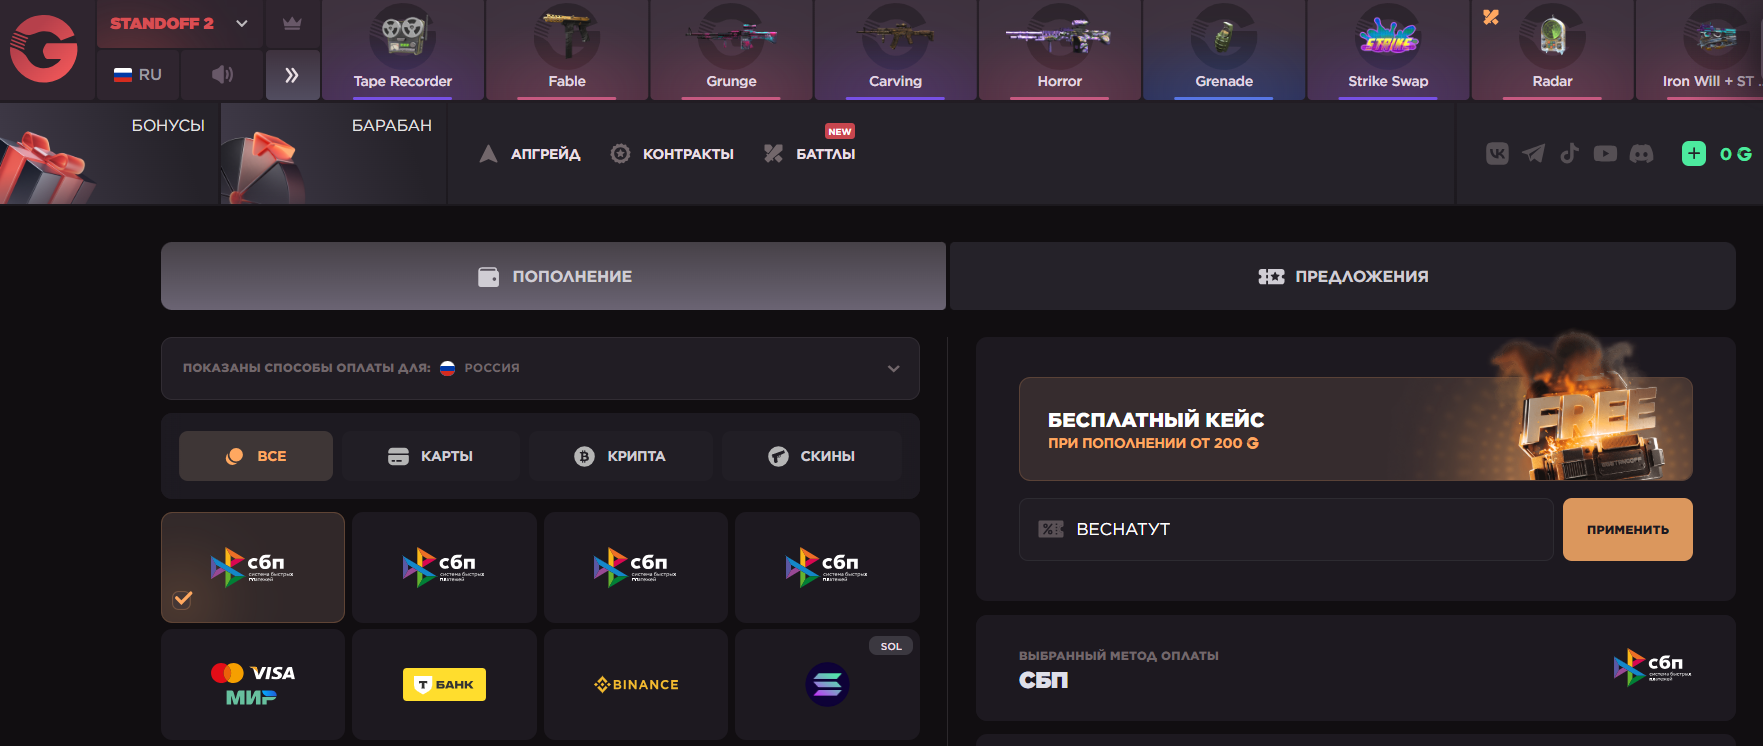Open the Grunge case

point(731,50)
